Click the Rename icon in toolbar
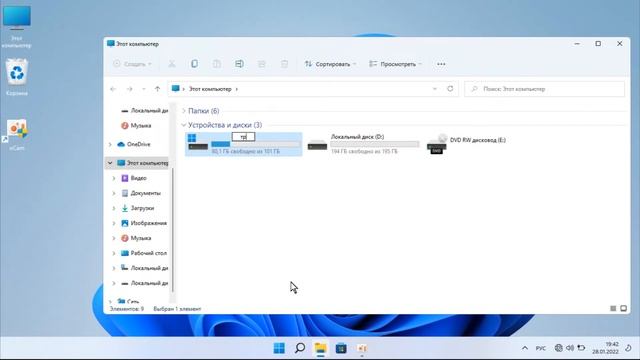 (x=239, y=64)
